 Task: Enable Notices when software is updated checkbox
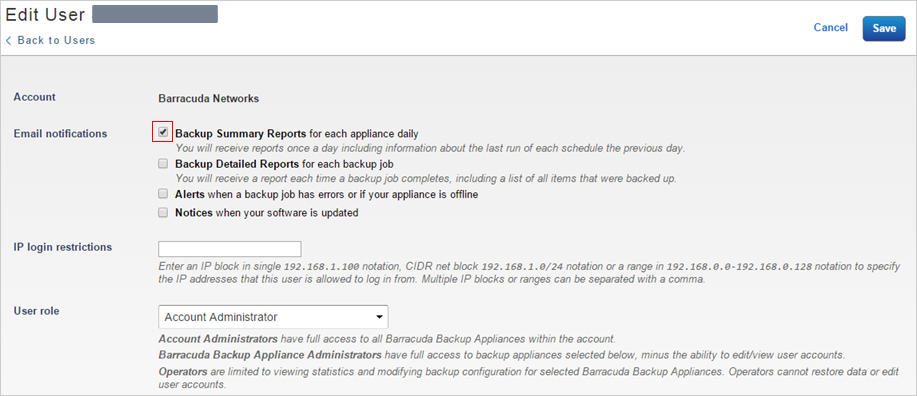pos(163,213)
